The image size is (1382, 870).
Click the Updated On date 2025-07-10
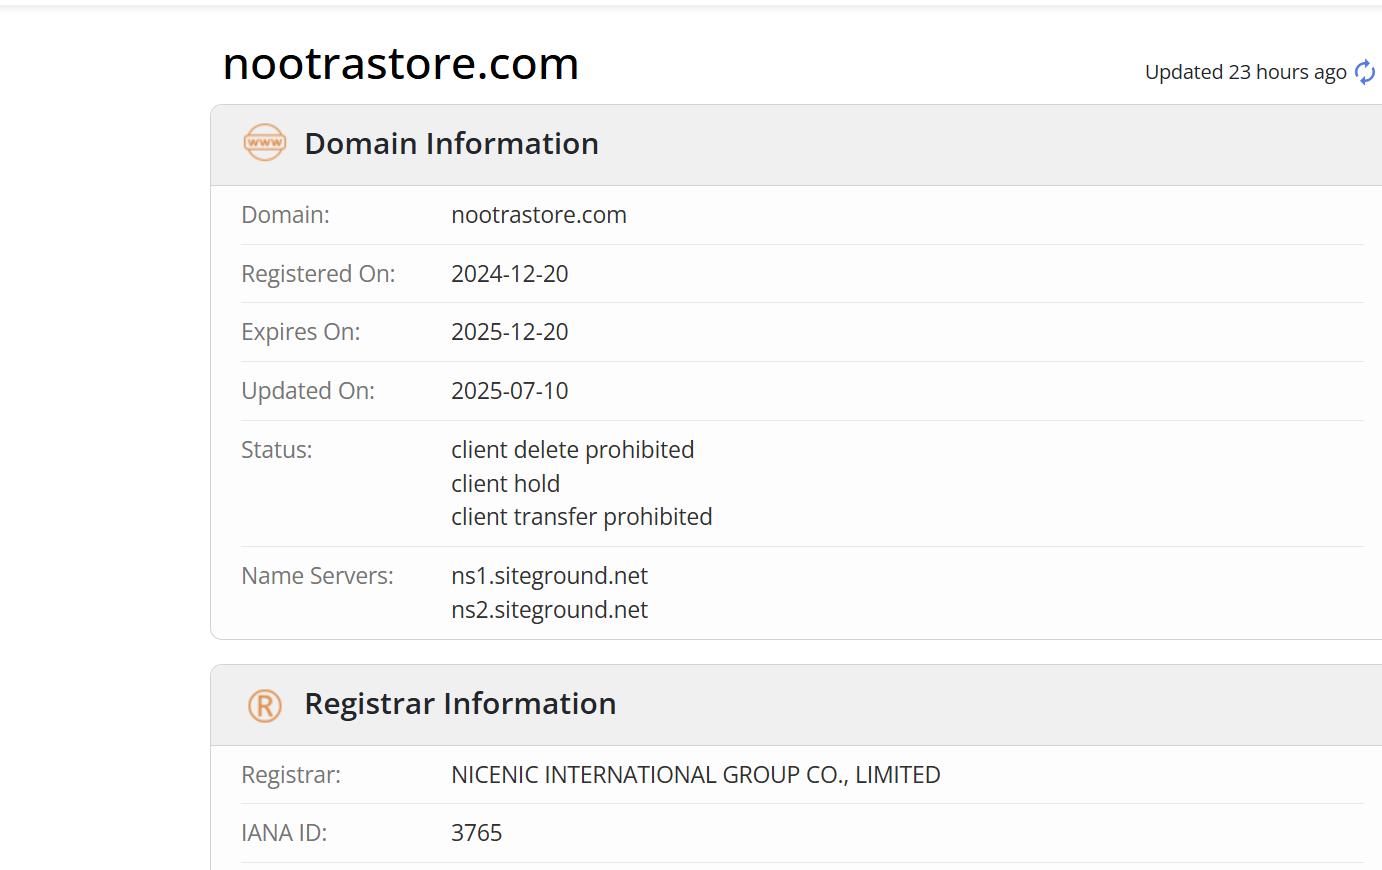click(509, 391)
